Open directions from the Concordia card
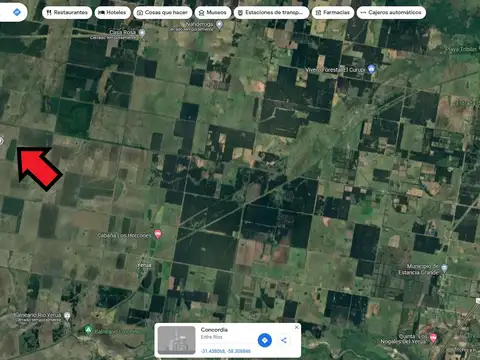This screenshot has width=480, height=360. [265, 340]
